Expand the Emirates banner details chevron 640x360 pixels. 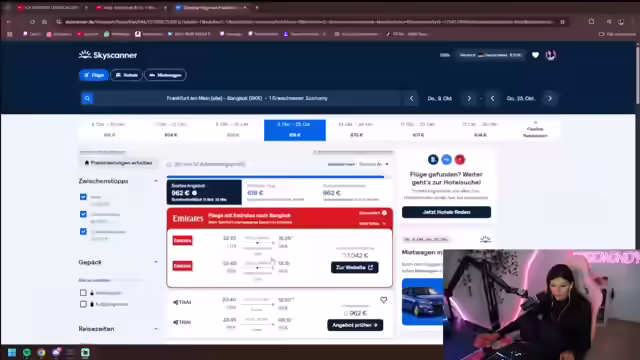(x=384, y=224)
